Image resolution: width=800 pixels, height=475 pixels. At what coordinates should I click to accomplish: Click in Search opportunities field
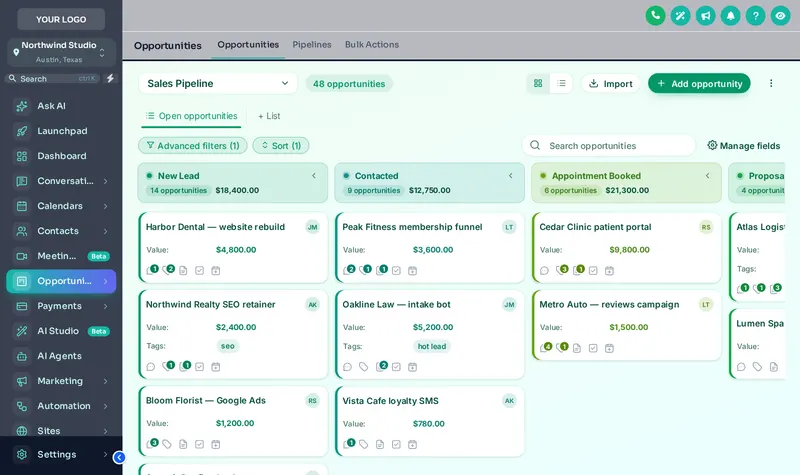609,145
